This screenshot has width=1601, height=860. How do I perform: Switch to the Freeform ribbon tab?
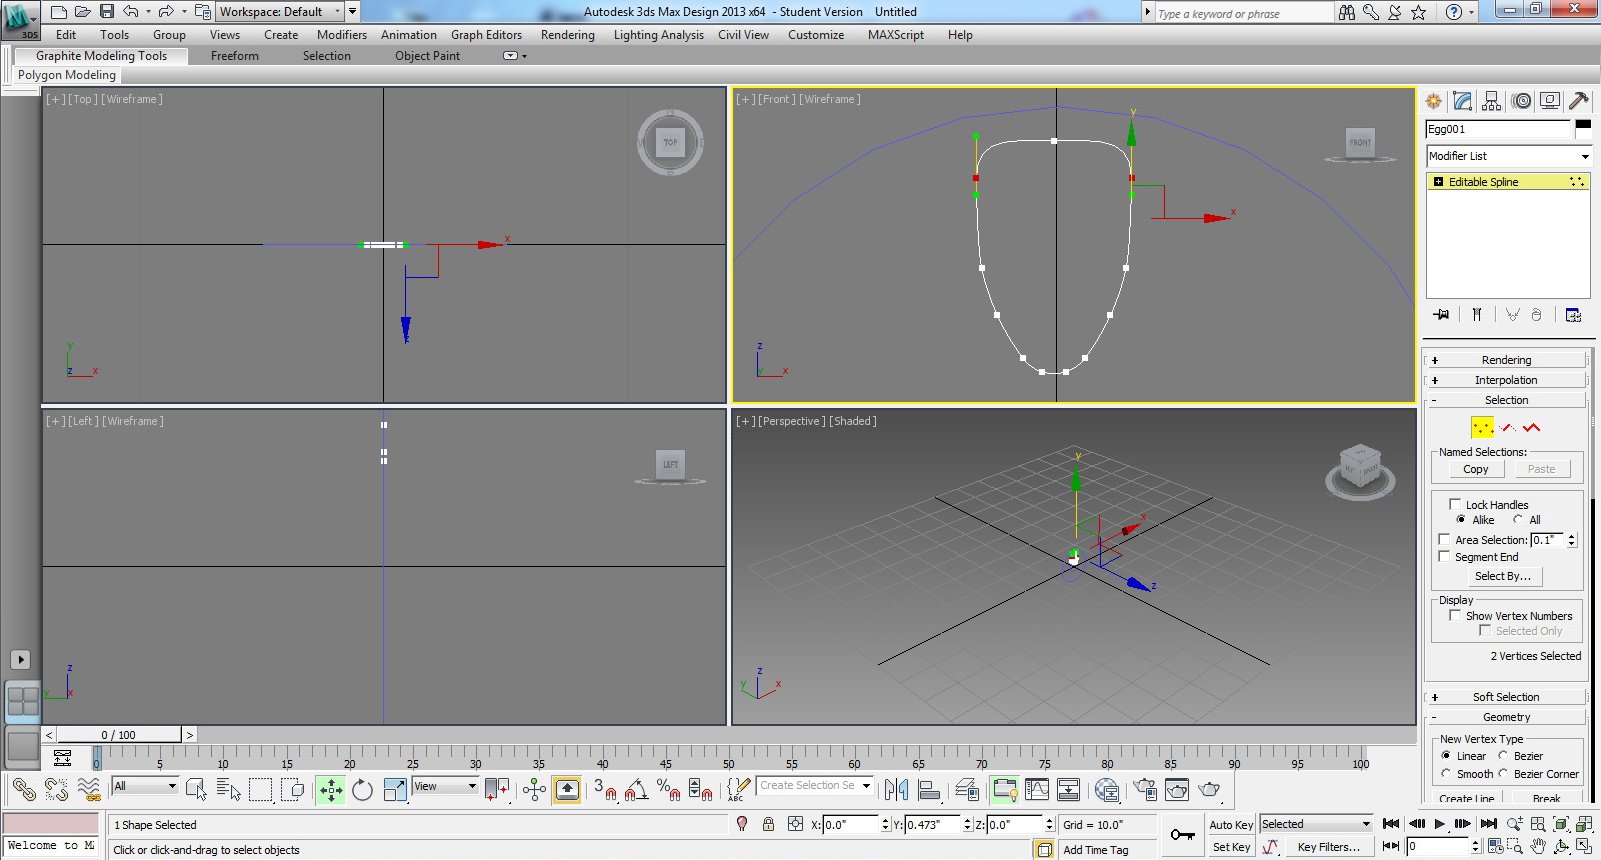point(235,56)
